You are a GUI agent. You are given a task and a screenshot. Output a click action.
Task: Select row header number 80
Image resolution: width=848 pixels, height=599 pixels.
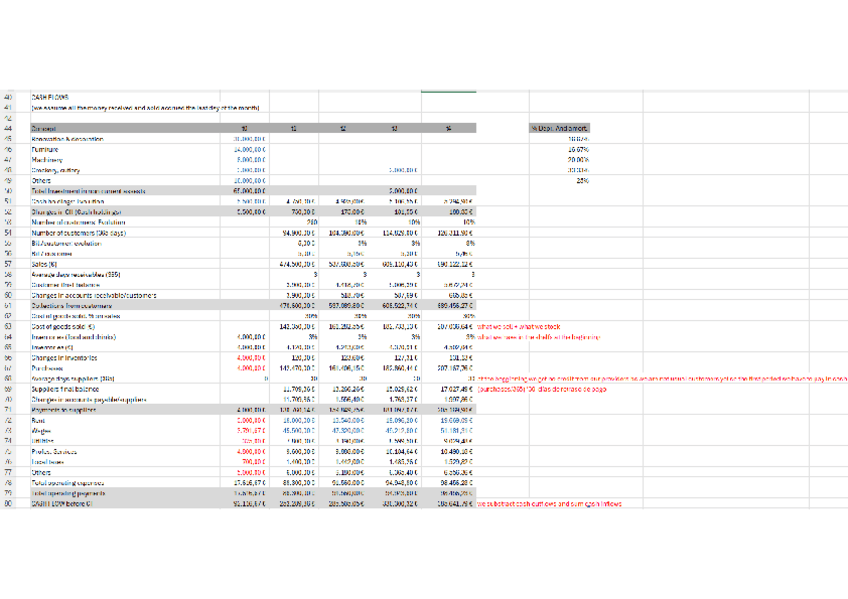click(8, 503)
